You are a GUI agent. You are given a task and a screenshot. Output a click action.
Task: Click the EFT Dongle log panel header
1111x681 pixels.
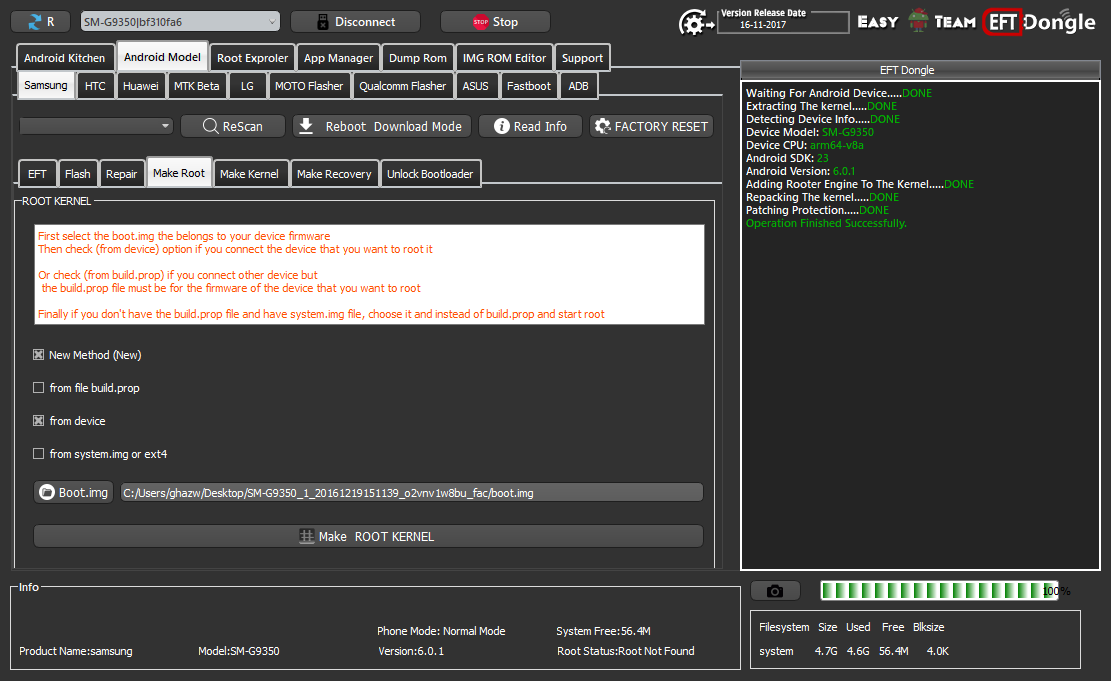pyautogui.click(x=920, y=70)
